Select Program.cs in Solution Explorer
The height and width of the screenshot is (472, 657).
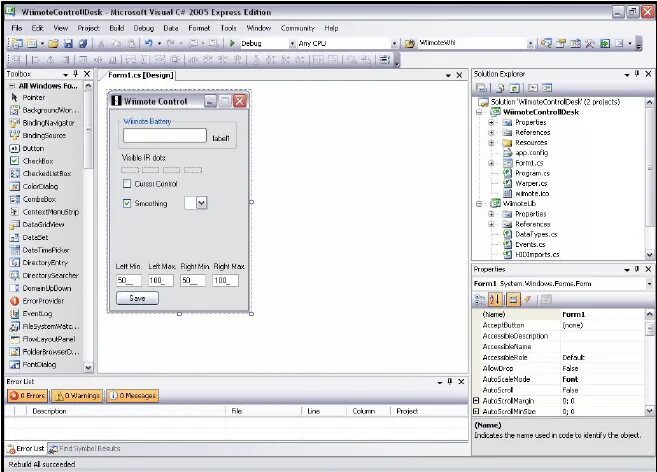coord(532,173)
